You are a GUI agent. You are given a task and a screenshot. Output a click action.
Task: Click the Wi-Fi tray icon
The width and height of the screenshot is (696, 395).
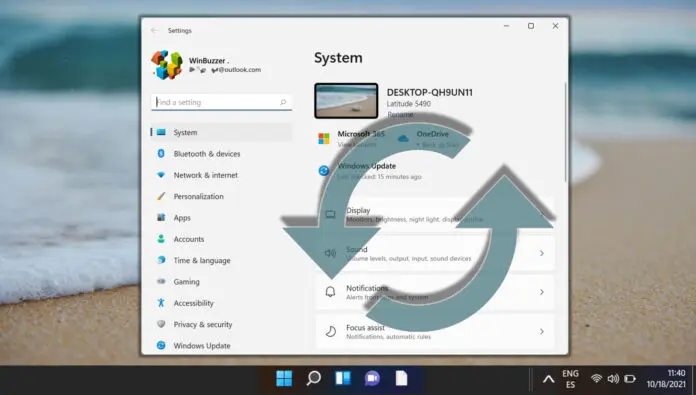596,379
